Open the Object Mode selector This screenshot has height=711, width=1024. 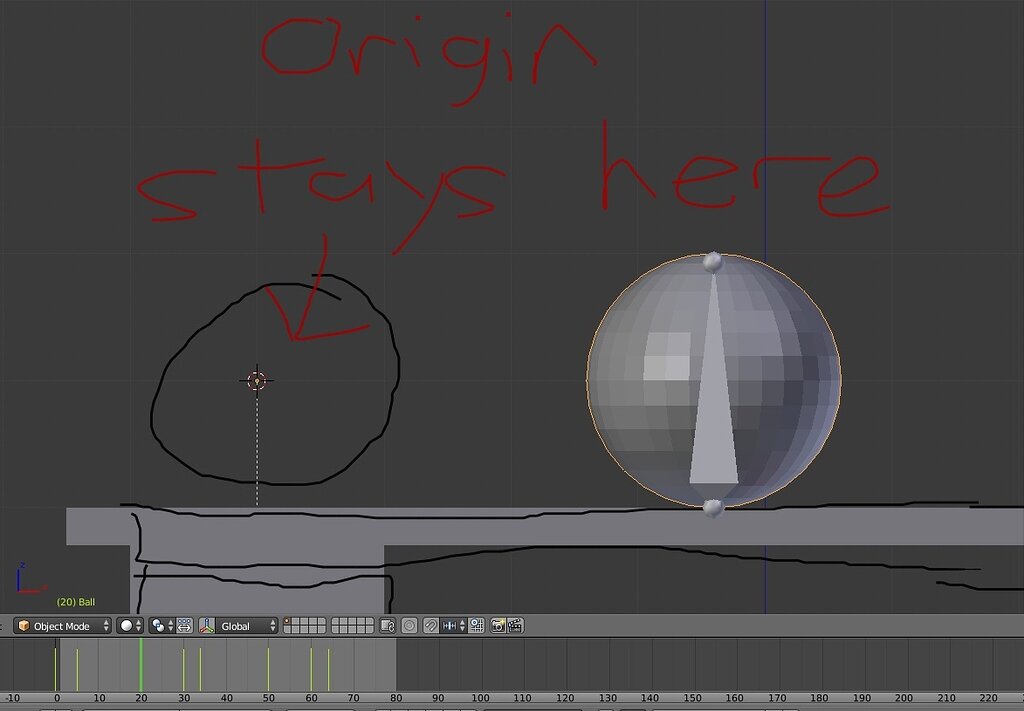tap(63, 626)
